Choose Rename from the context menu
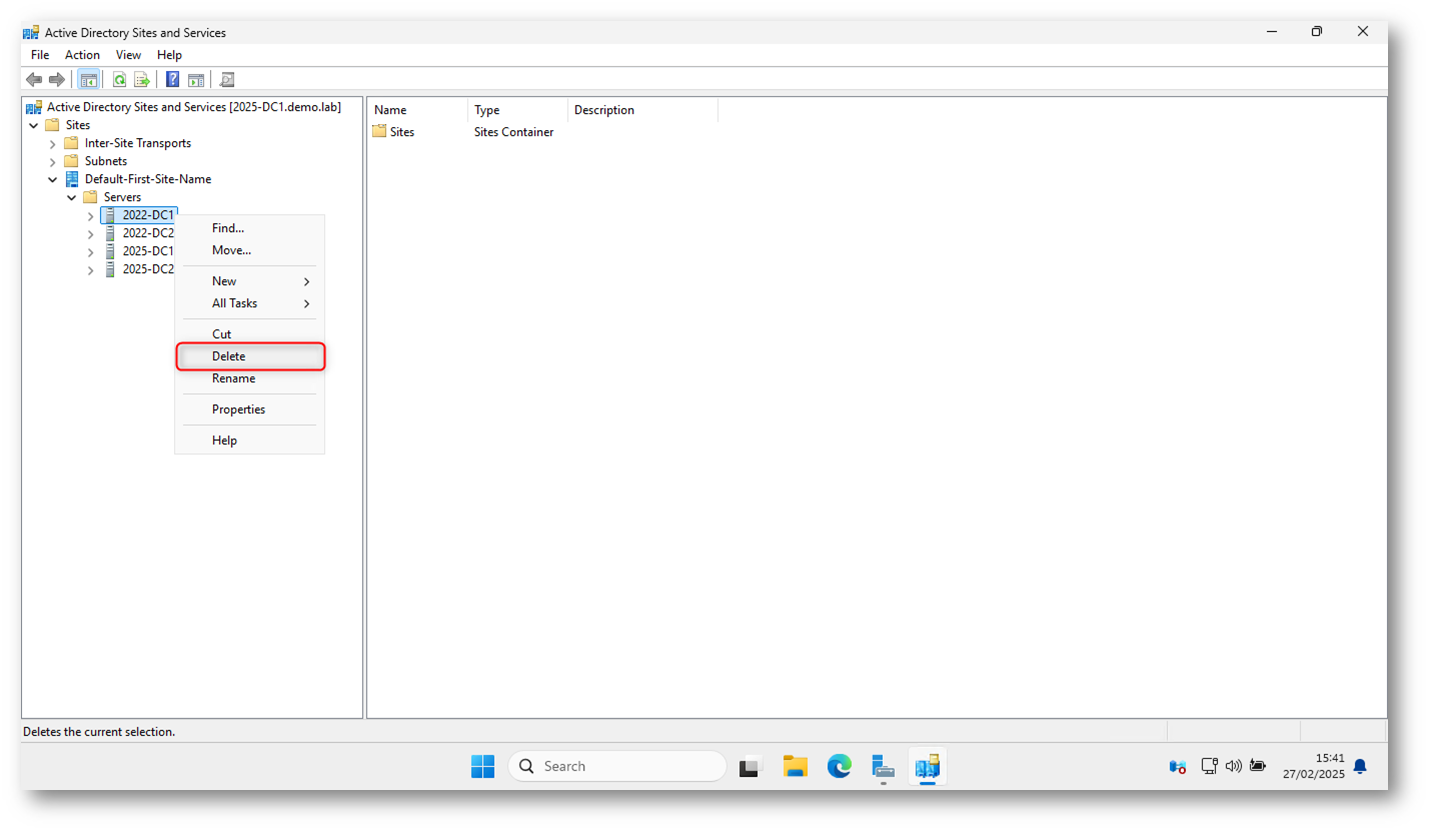This screenshot has width=1430, height=832. pos(250,378)
